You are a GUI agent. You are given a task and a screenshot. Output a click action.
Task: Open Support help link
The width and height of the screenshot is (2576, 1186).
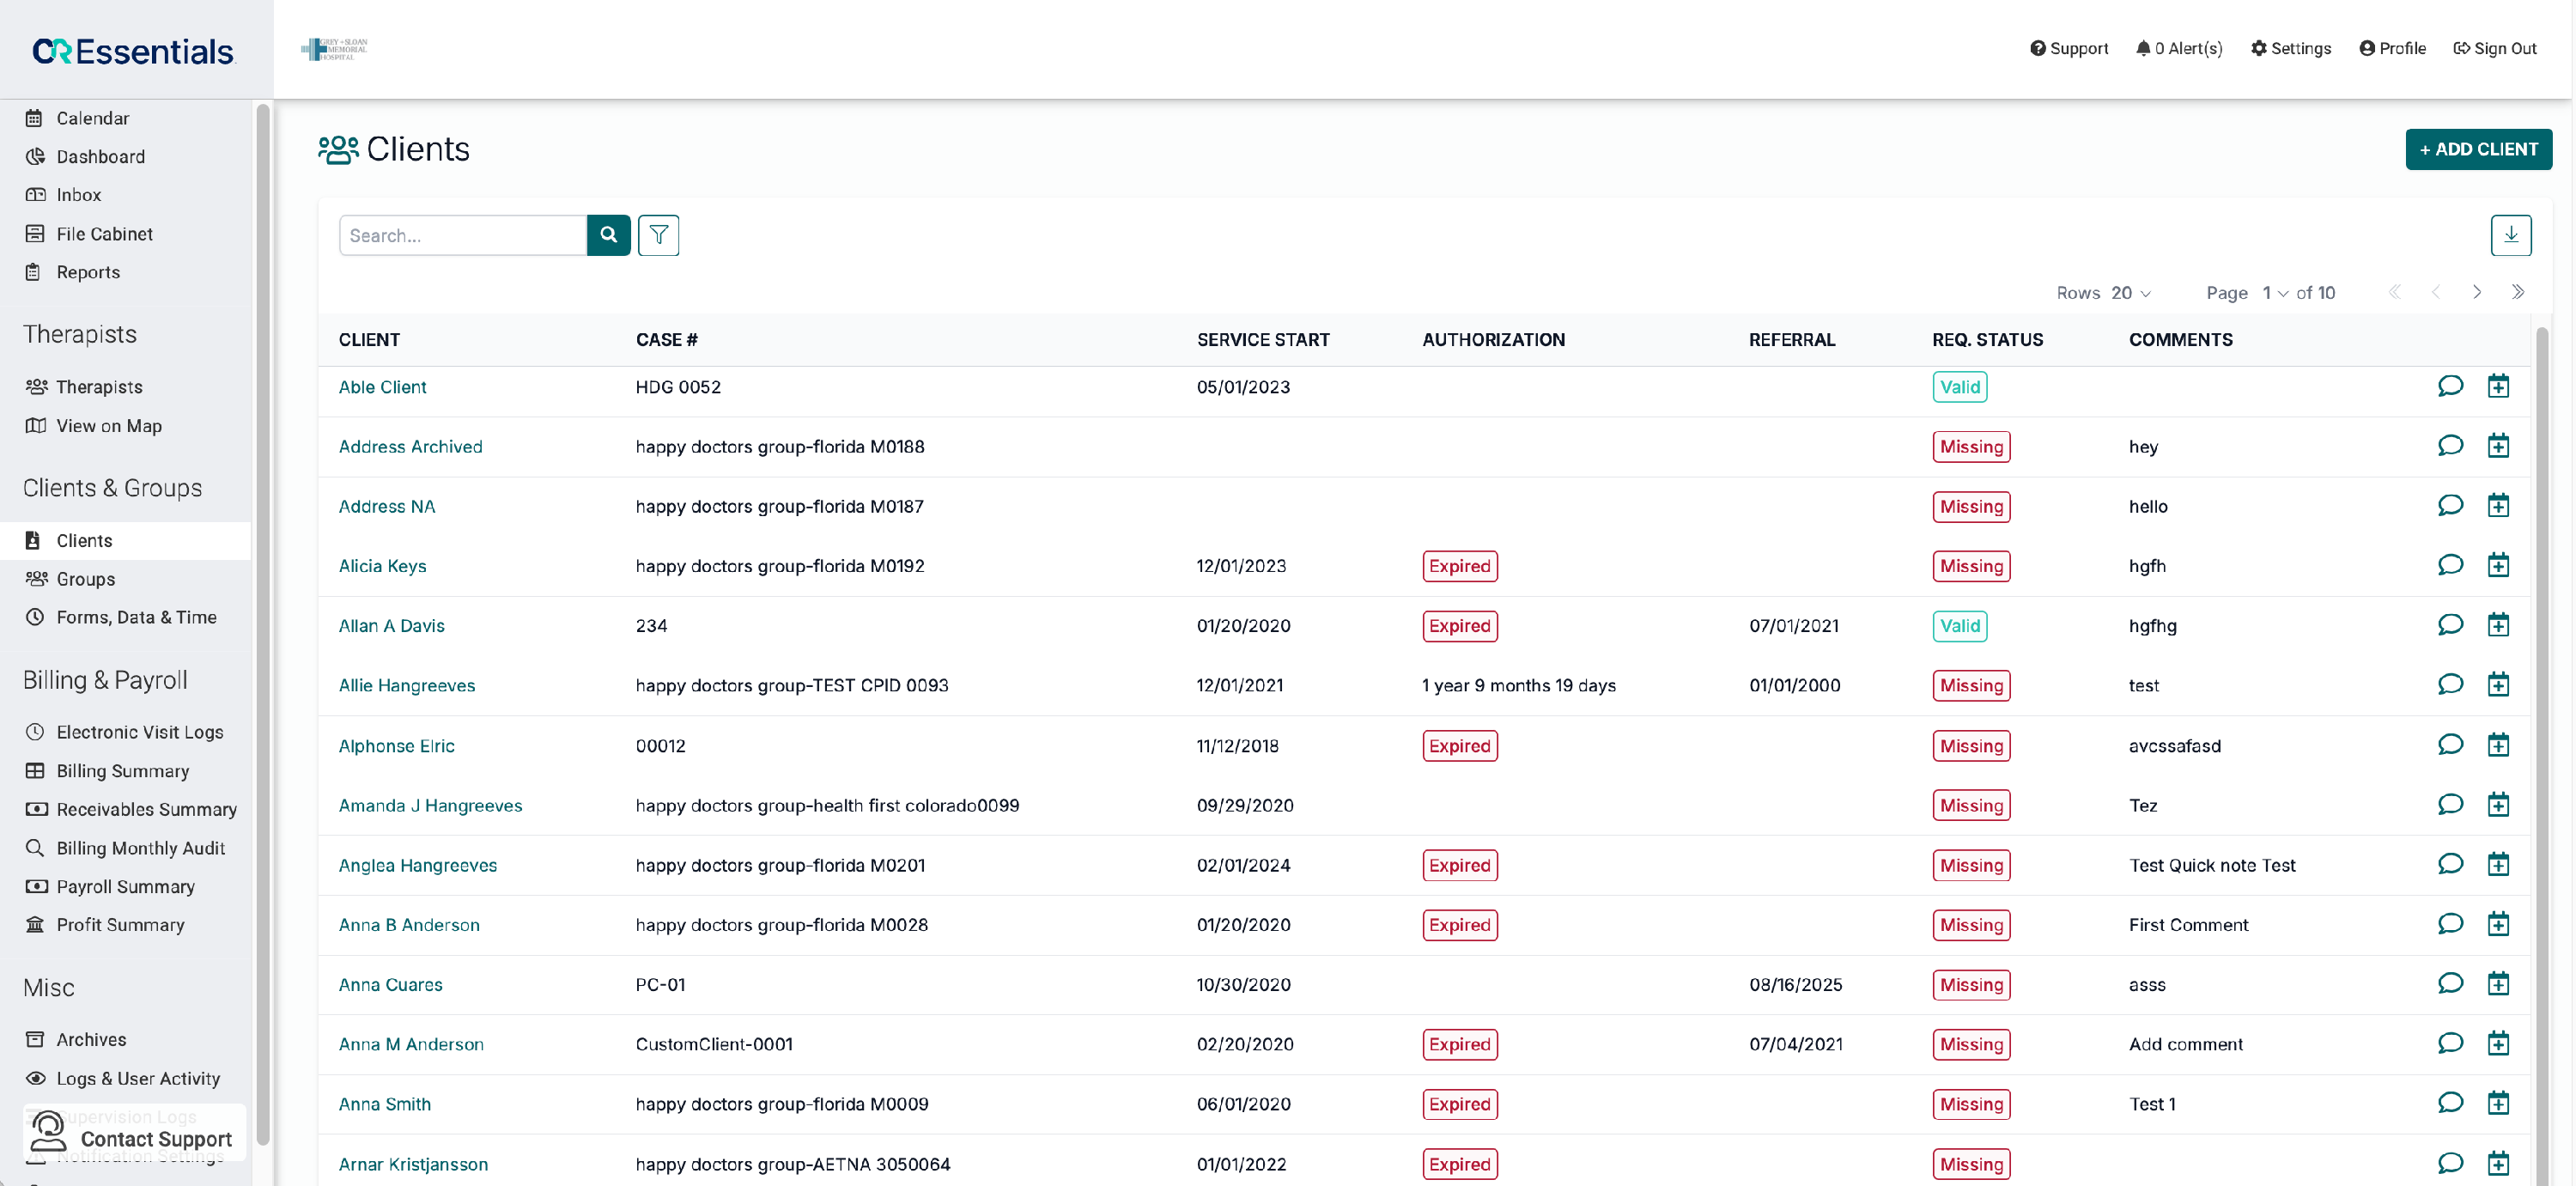coord(2068,48)
